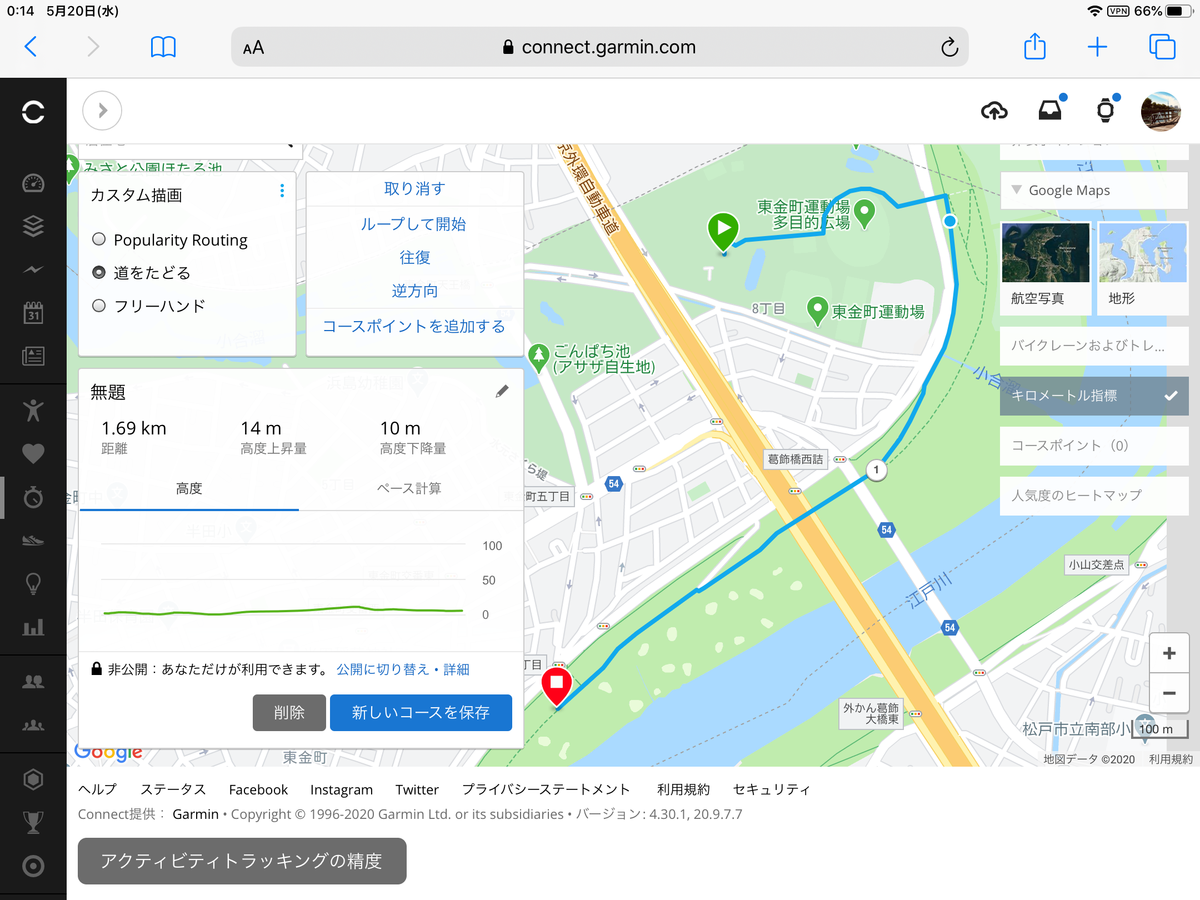
Task: Toggle キロメートル指標 checkmark option
Action: pyautogui.click(x=1094, y=396)
